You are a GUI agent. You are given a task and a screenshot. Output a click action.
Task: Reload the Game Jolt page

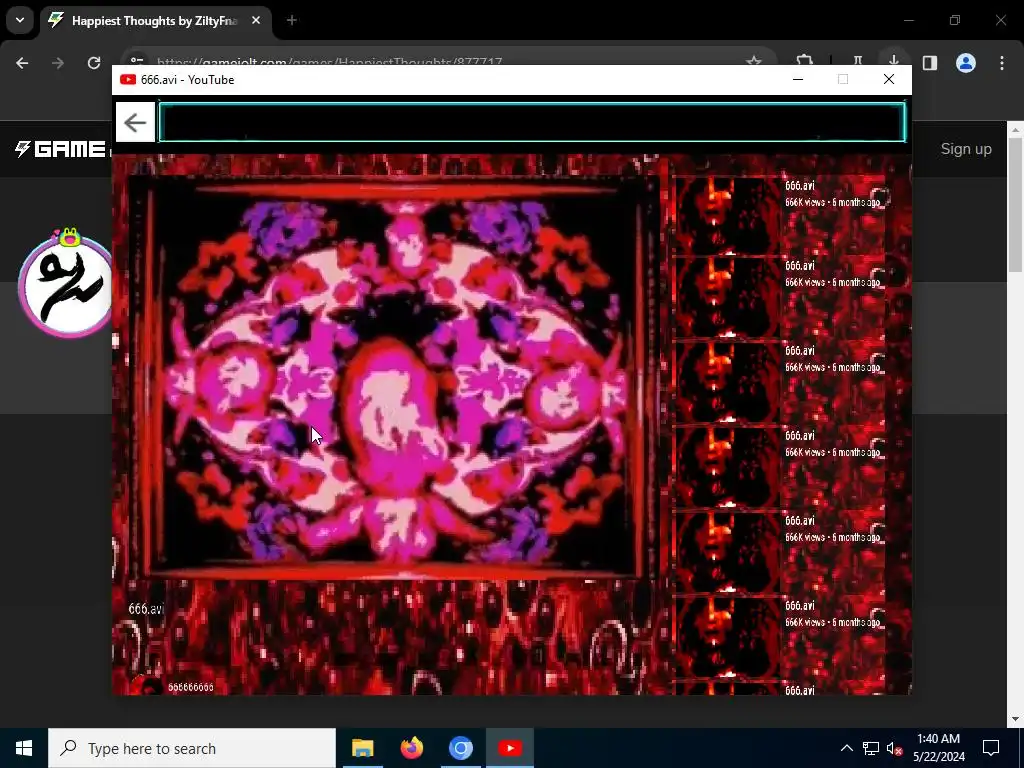[x=94, y=63]
